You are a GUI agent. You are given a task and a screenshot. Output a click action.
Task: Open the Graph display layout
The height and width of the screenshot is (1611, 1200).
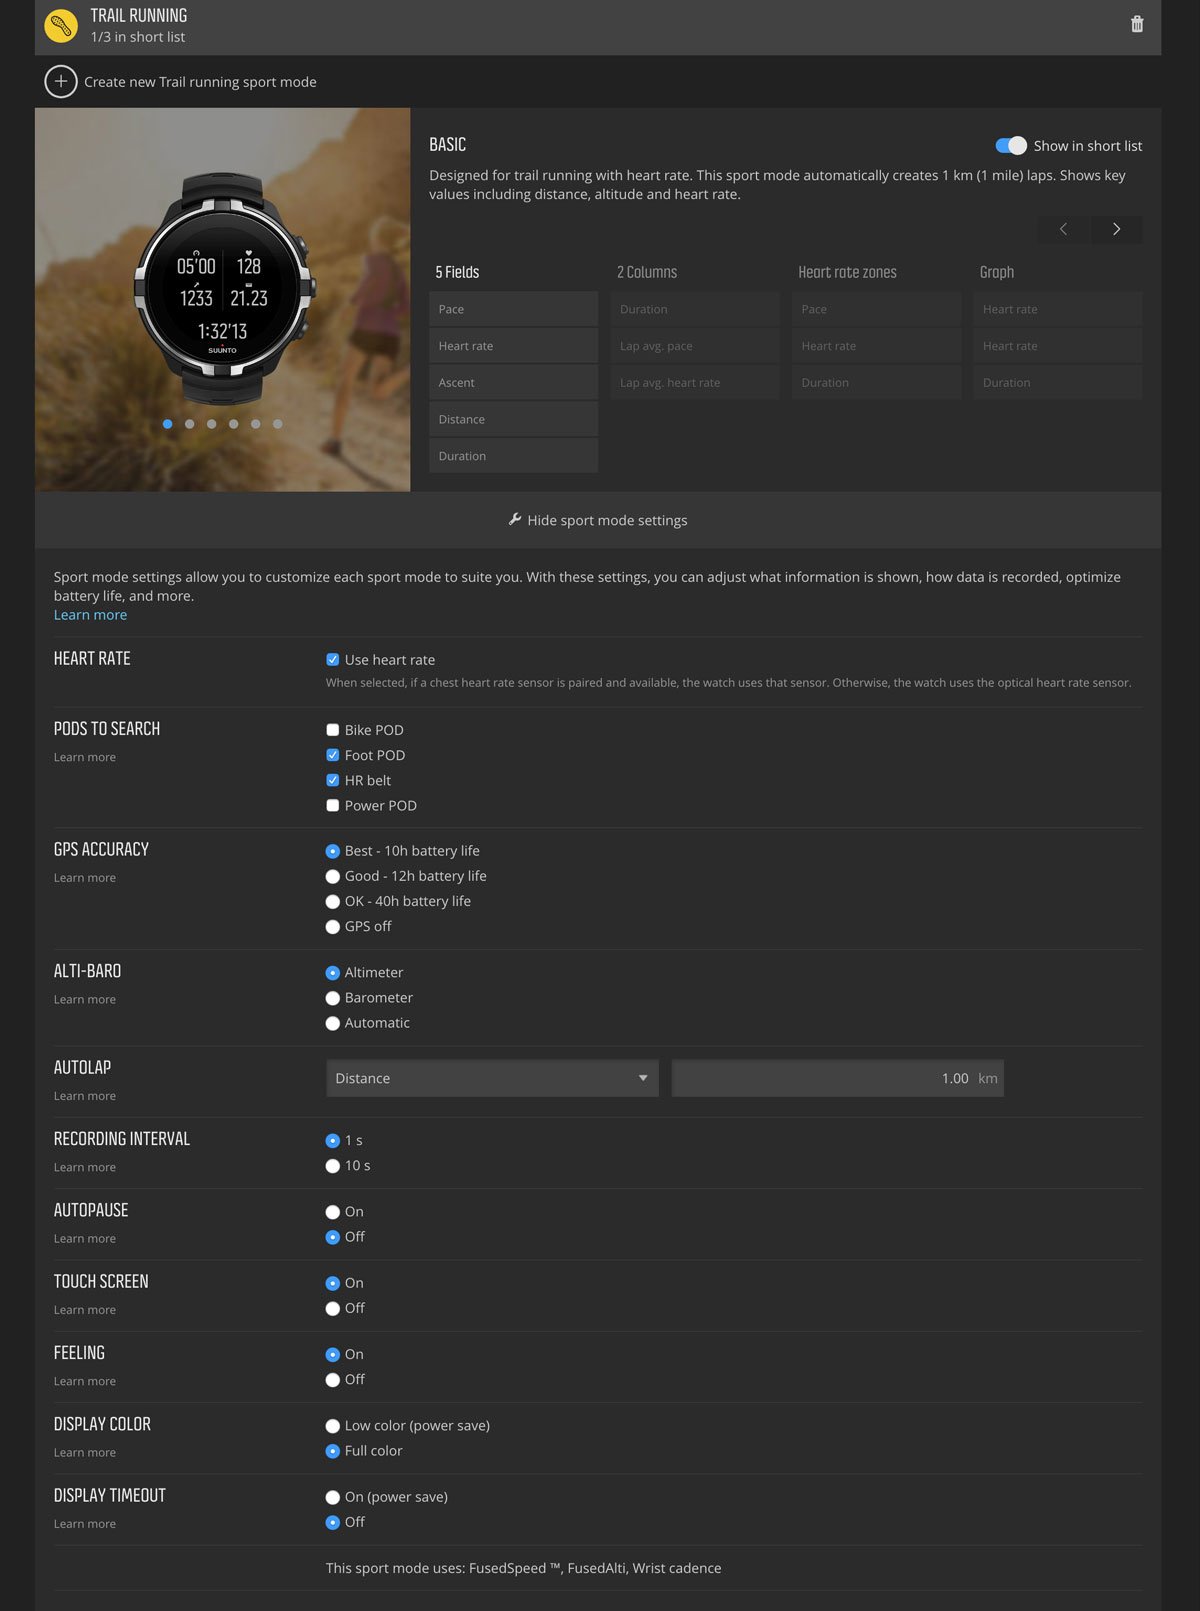996,272
